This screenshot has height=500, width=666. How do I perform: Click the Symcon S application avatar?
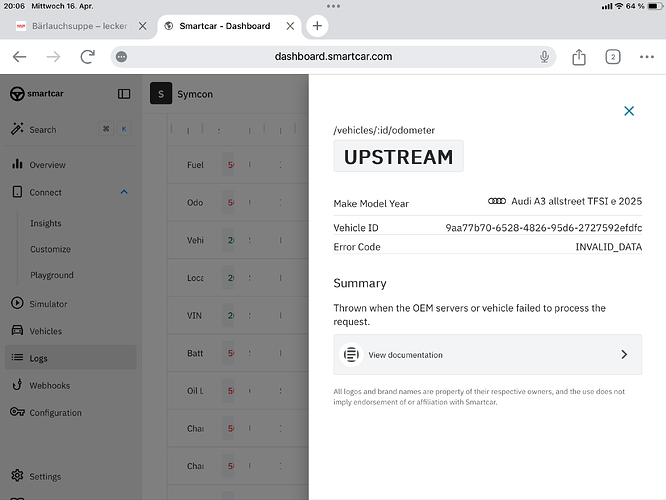(x=161, y=93)
